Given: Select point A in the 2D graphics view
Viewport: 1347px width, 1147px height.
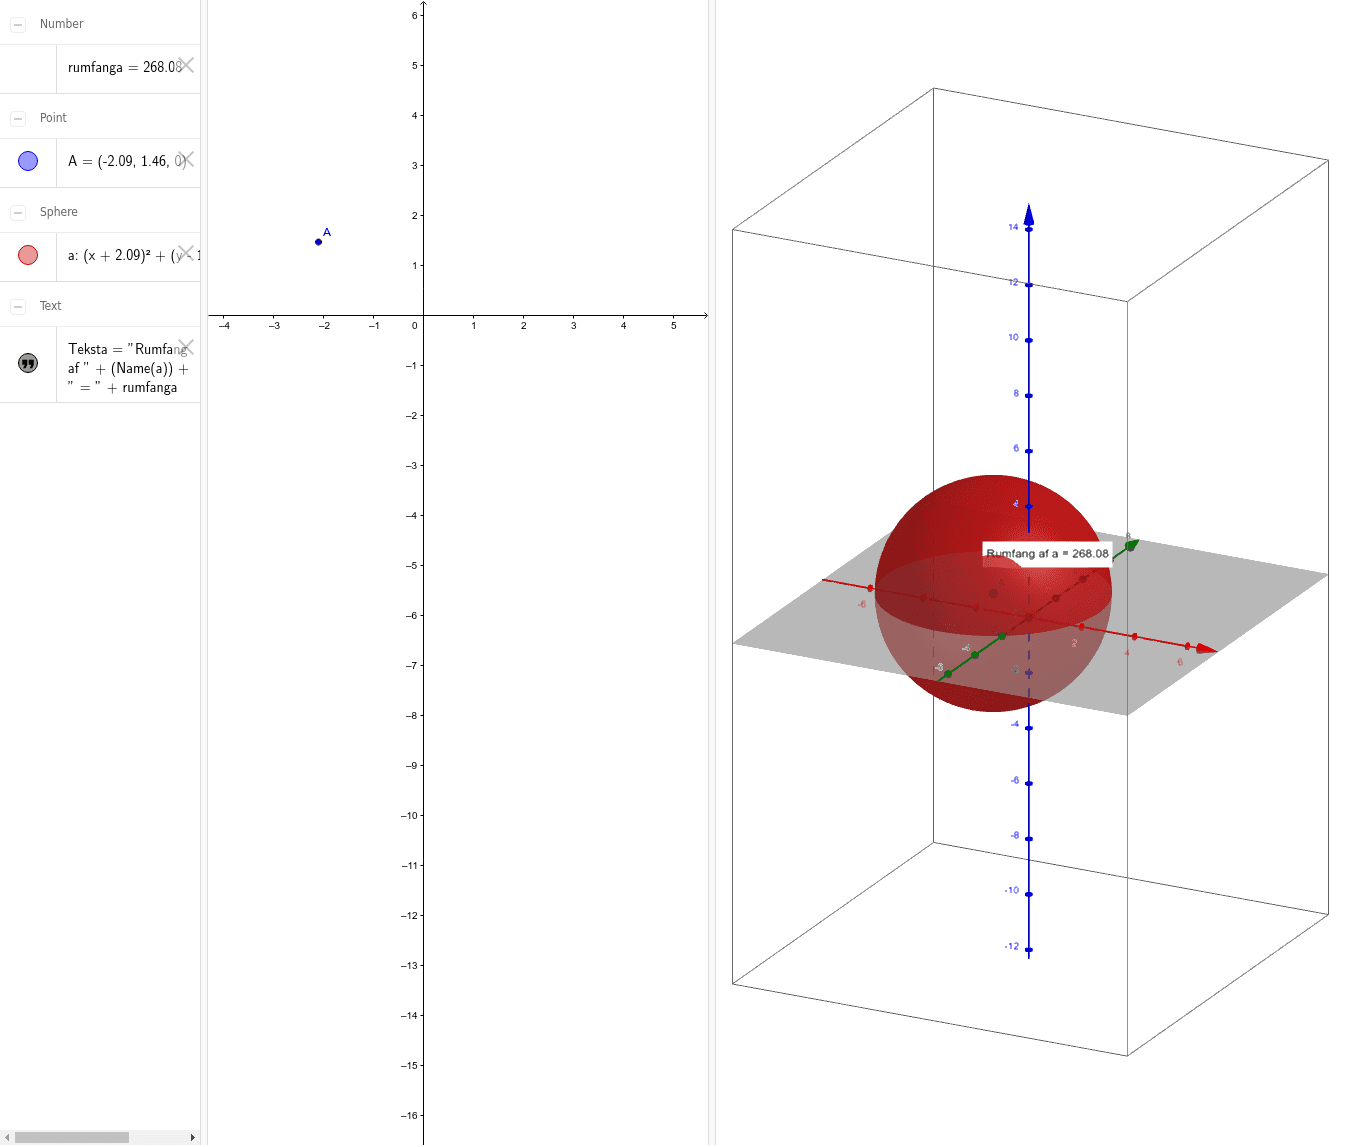Looking at the screenshot, I should click(318, 242).
